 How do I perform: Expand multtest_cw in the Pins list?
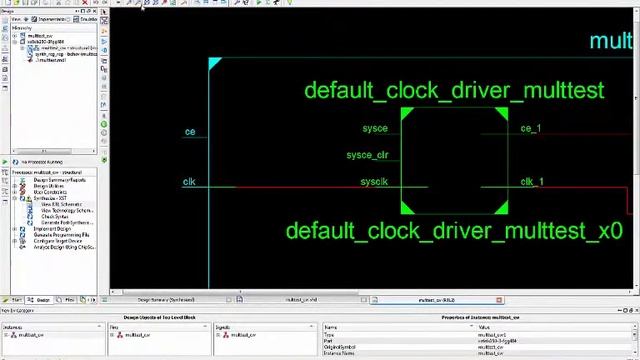[x=112, y=335]
